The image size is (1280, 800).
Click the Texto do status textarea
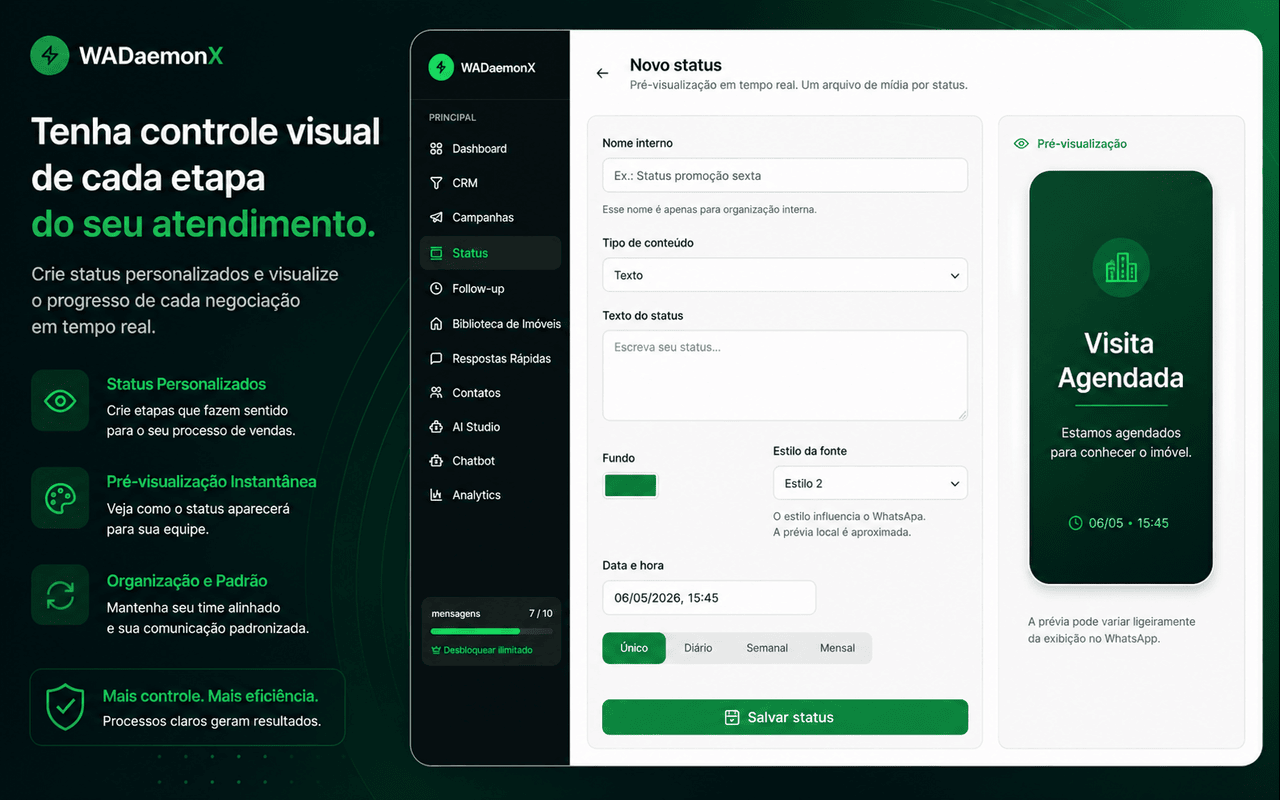785,375
